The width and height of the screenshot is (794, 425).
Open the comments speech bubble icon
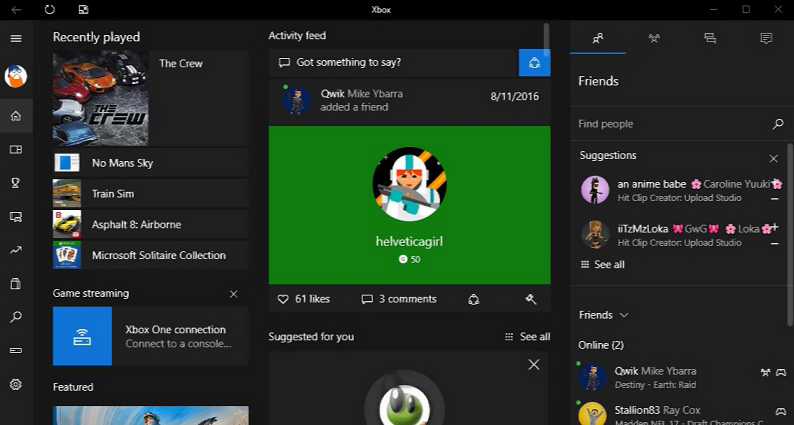point(367,299)
